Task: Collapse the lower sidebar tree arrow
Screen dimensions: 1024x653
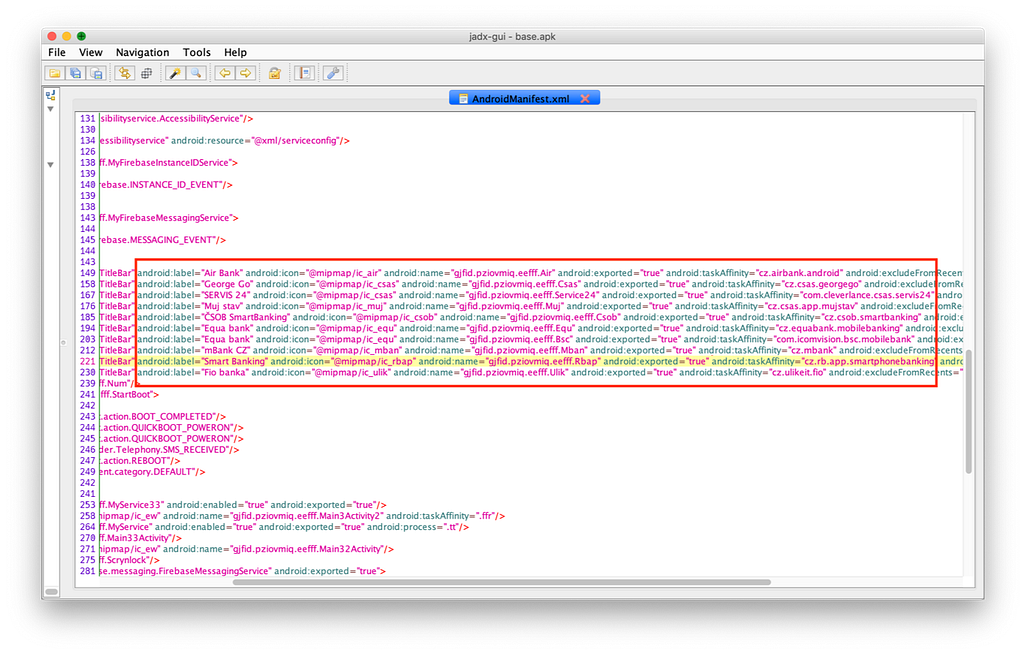Action: pos(50,165)
